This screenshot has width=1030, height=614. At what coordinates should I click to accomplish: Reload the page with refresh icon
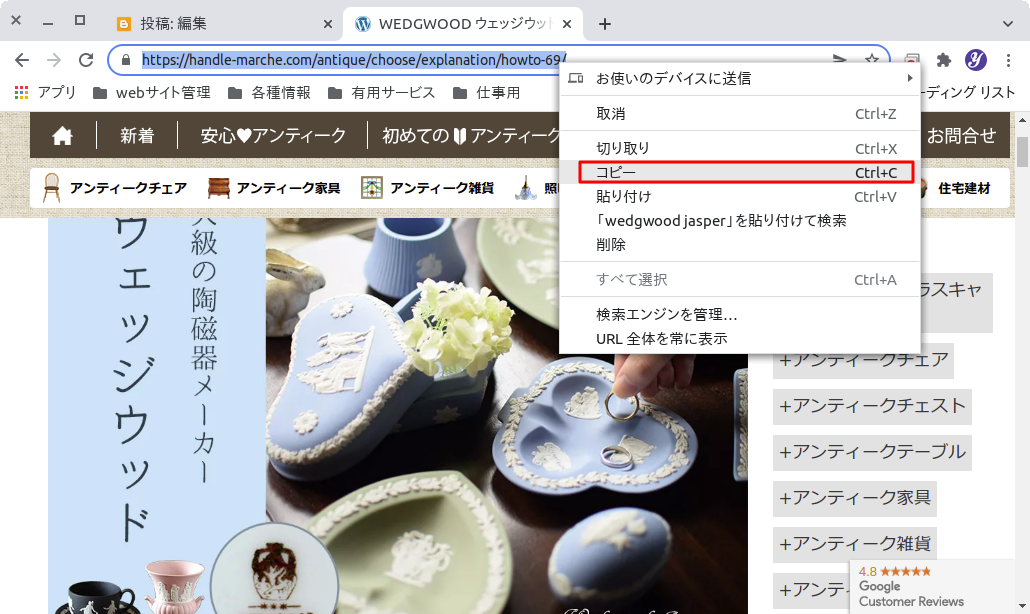pyautogui.click(x=86, y=60)
